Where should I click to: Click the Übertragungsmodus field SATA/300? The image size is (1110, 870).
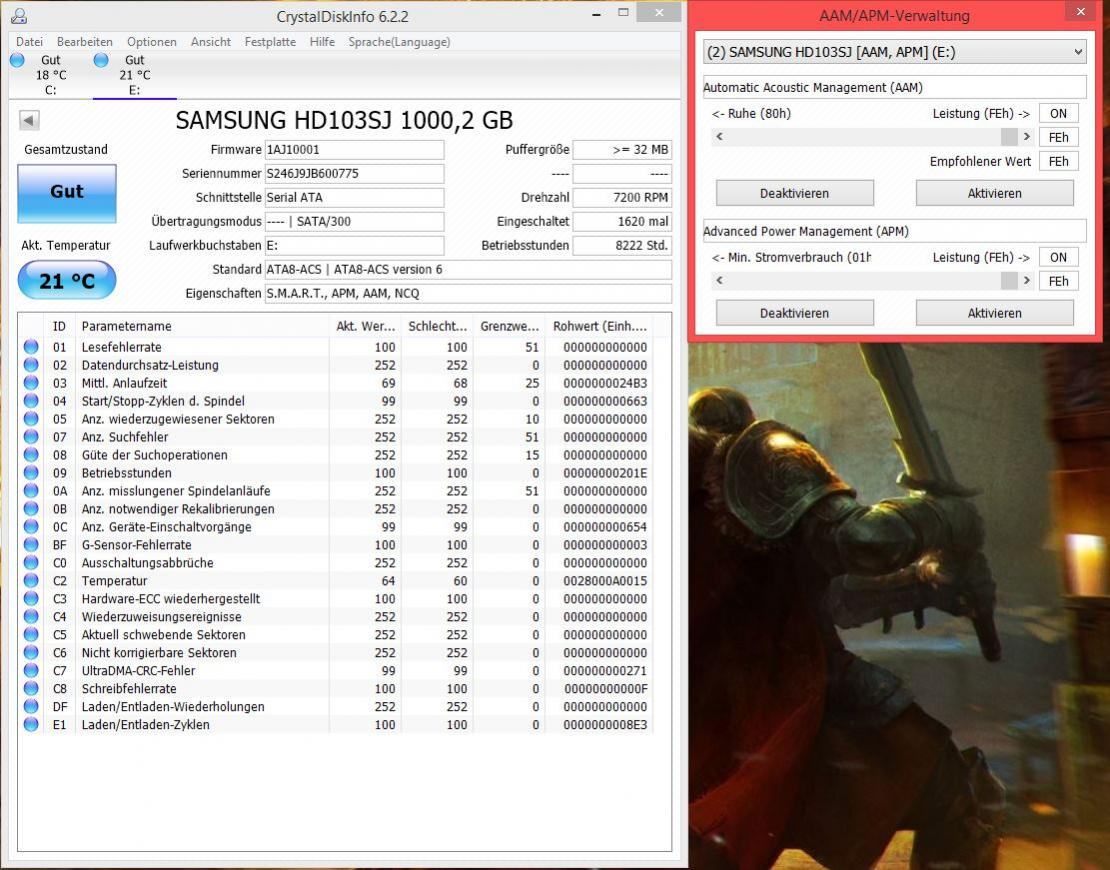click(354, 222)
